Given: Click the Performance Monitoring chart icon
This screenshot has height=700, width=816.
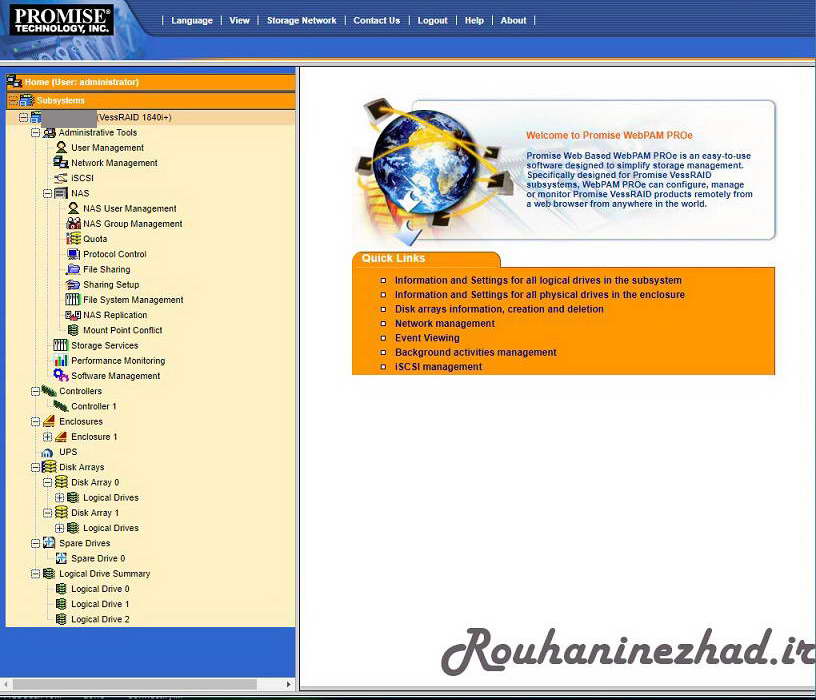Looking at the screenshot, I should (x=61, y=360).
